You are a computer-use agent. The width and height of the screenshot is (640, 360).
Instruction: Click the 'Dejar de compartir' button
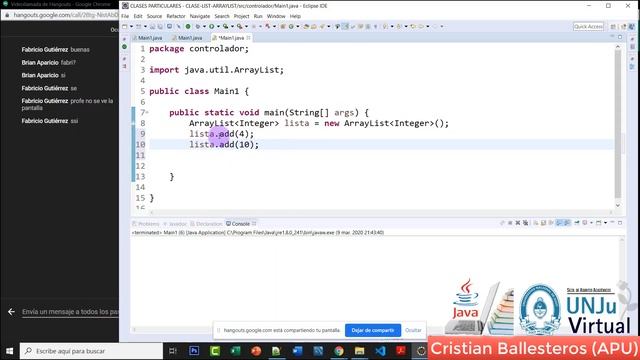(x=373, y=330)
